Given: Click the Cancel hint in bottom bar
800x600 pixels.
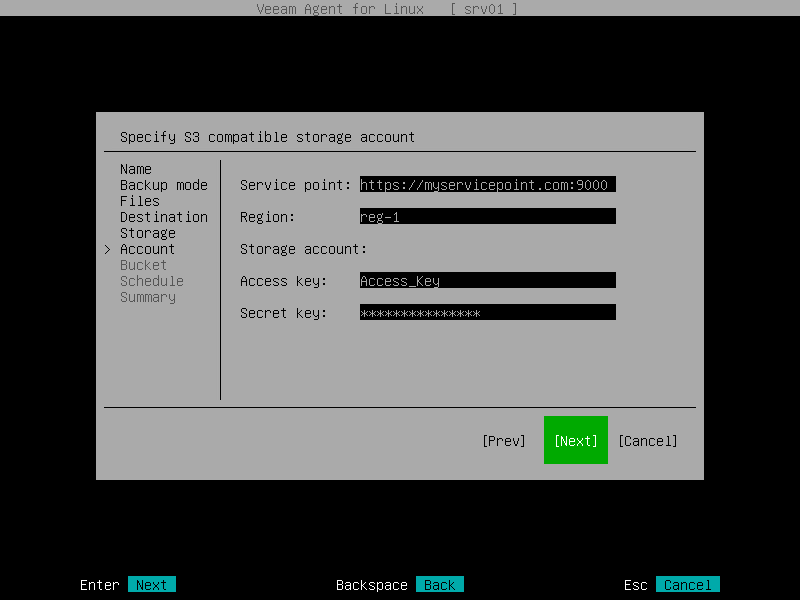Looking at the screenshot, I should [x=688, y=584].
